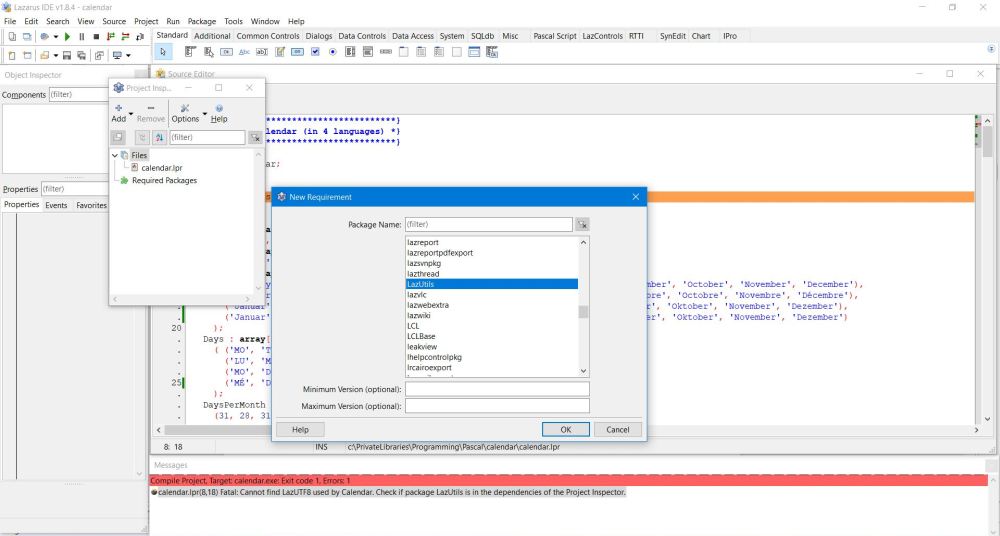Click the Save All icon
Screen dimensions: 1000x536
click(82, 56)
